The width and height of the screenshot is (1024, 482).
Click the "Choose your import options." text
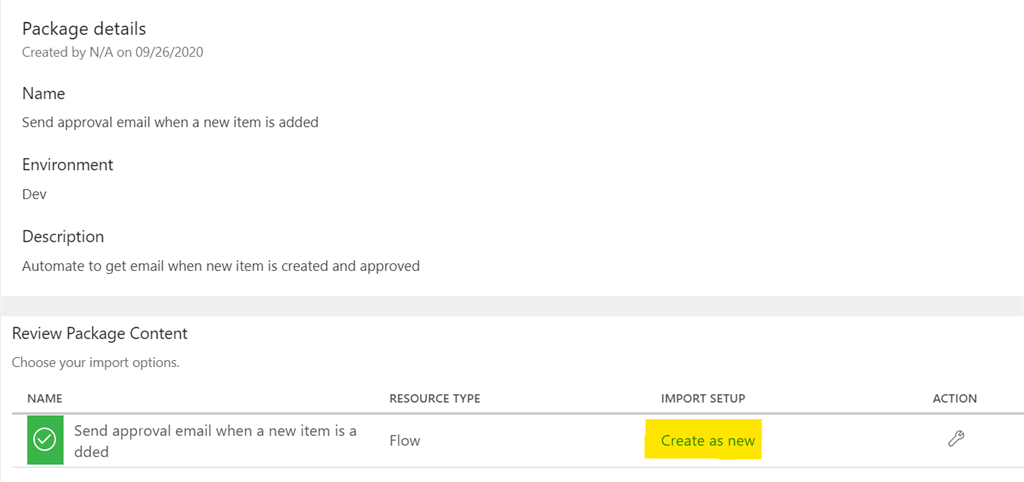tap(96, 362)
